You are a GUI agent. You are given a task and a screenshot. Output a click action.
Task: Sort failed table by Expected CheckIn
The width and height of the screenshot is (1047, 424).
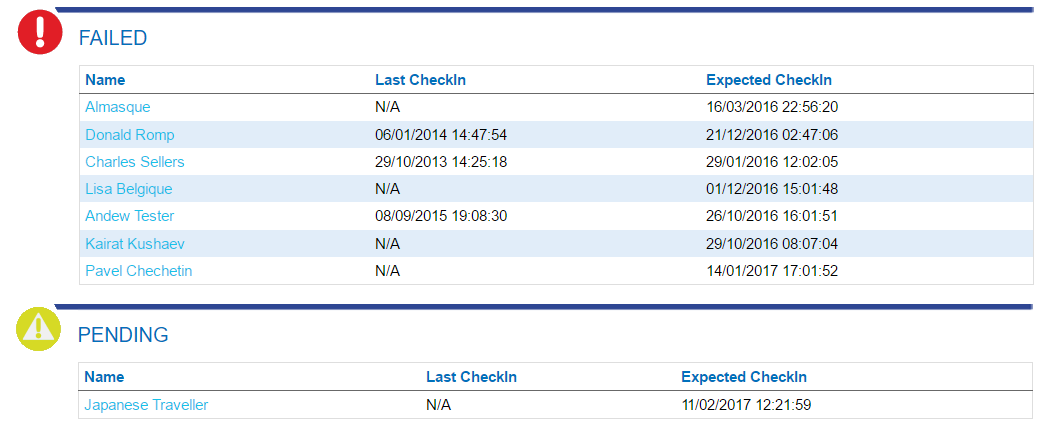[x=769, y=80]
